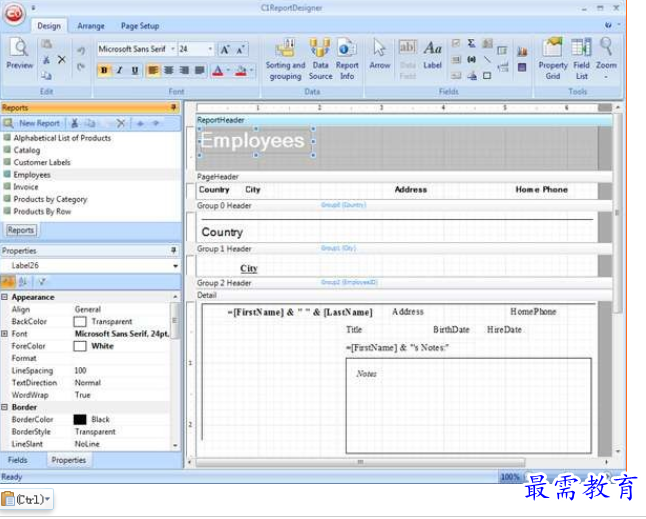
Task: Switch to the Properties bottom tab
Action: point(68,460)
